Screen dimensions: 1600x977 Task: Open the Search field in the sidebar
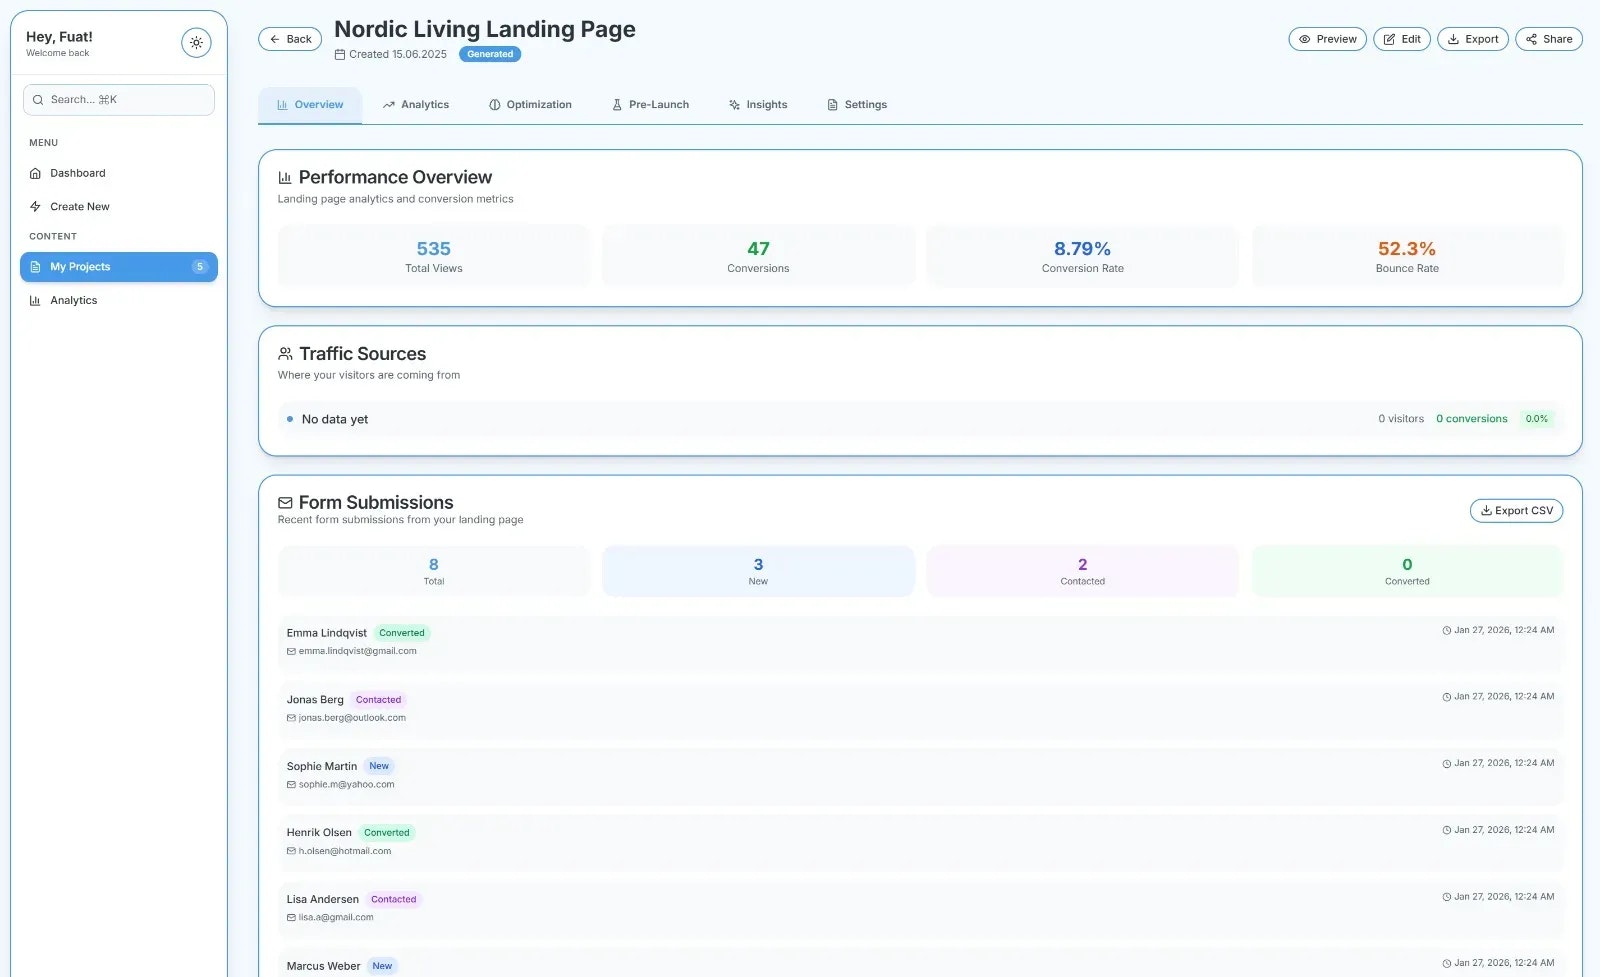tap(118, 99)
